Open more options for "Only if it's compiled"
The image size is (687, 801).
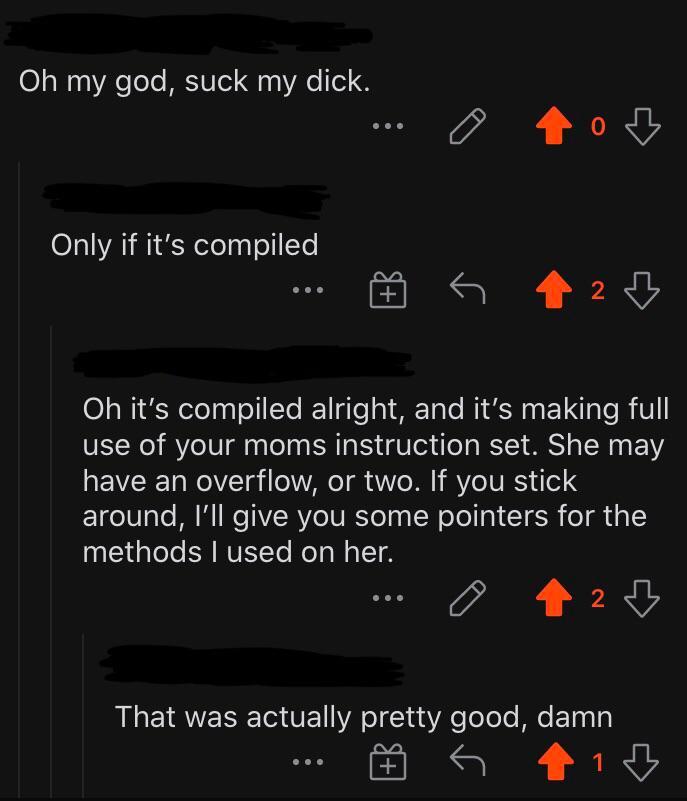click(x=308, y=291)
